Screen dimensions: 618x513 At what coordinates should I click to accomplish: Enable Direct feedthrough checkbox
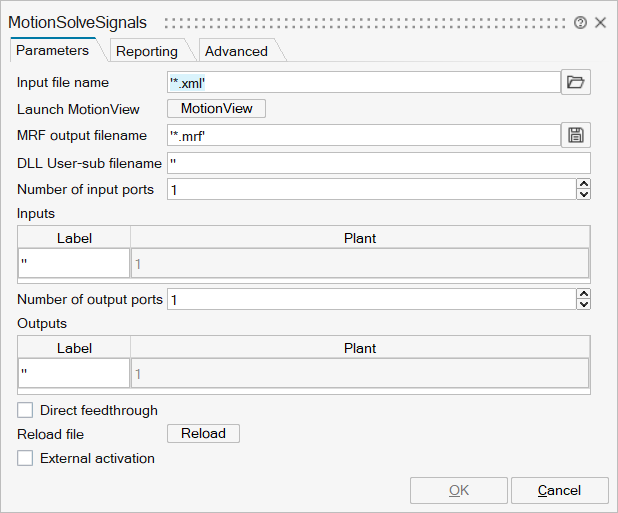(26, 410)
